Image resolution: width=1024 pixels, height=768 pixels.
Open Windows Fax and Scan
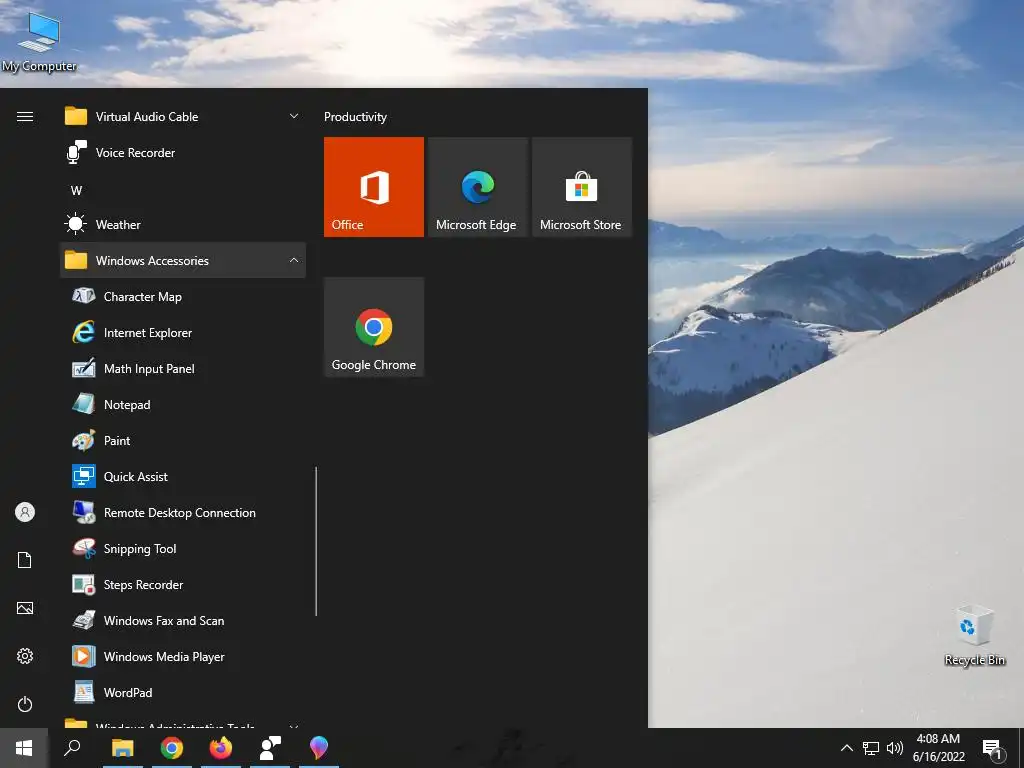[x=183, y=620]
